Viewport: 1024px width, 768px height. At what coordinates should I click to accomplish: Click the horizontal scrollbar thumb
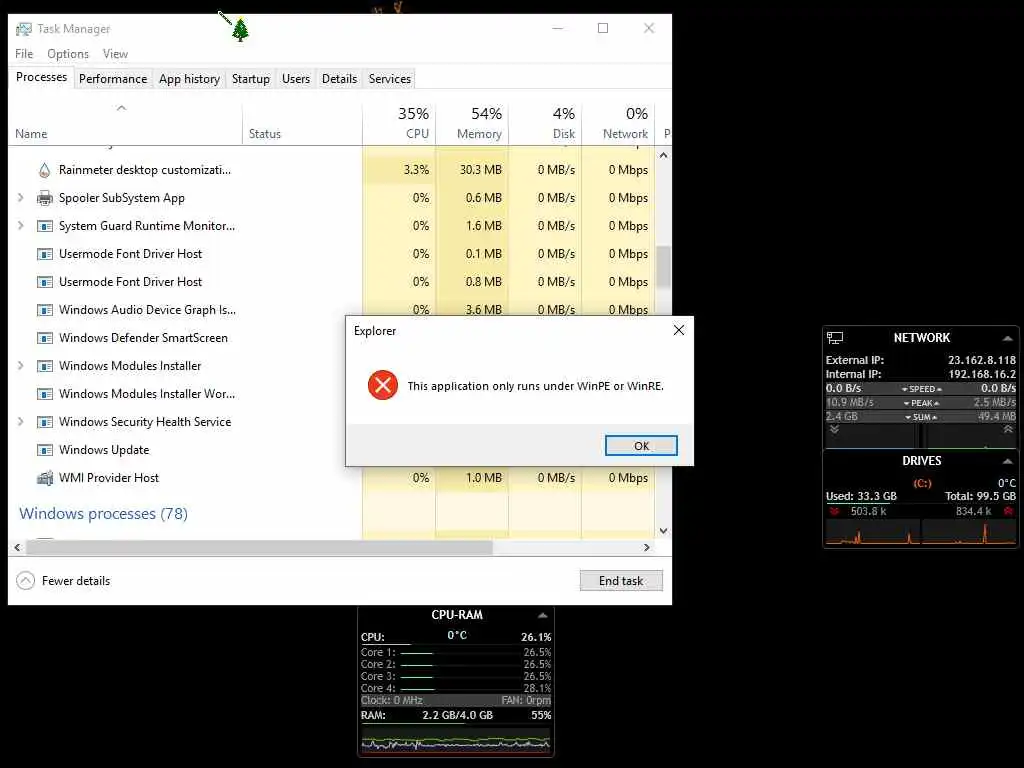[259, 548]
